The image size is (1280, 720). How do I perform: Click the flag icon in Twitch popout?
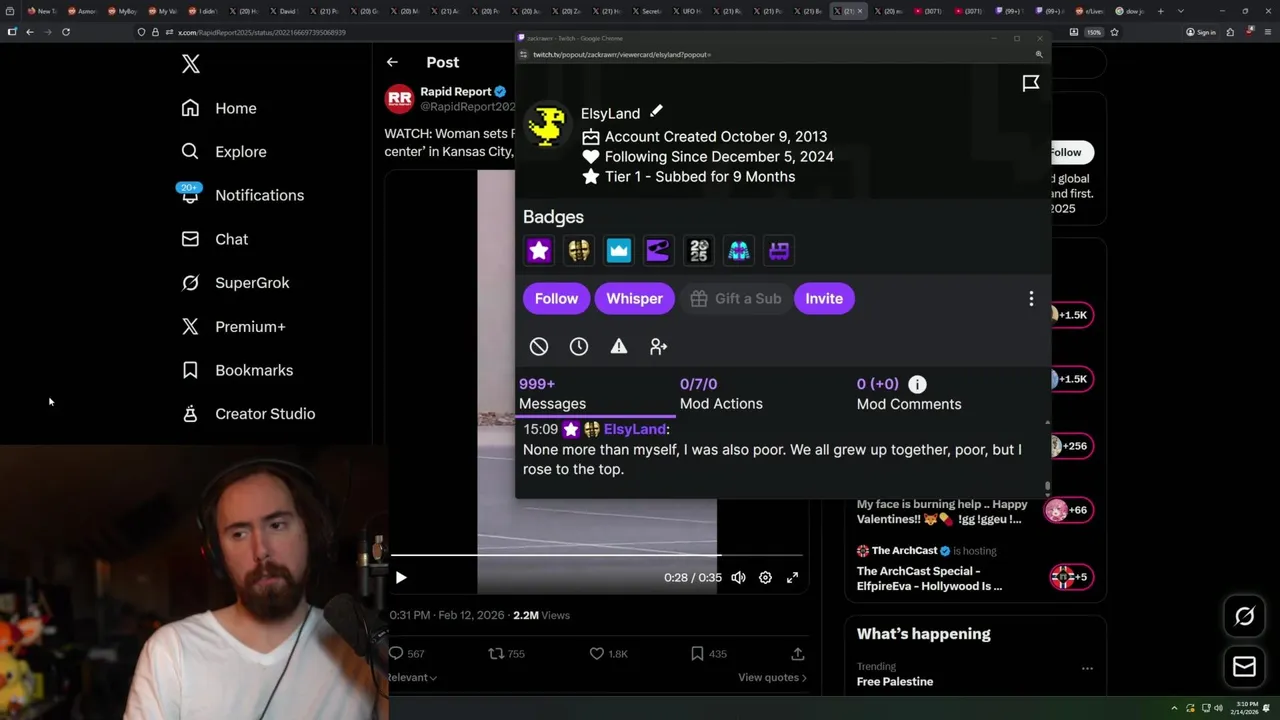[1031, 83]
